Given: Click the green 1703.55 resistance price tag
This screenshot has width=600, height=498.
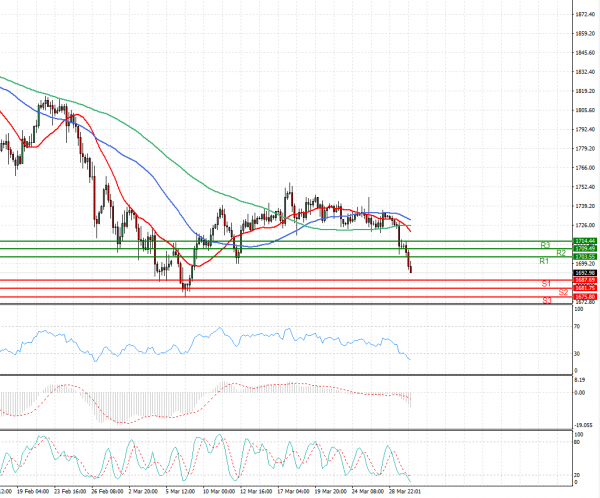Looking at the screenshot, I should click(585, 256).
